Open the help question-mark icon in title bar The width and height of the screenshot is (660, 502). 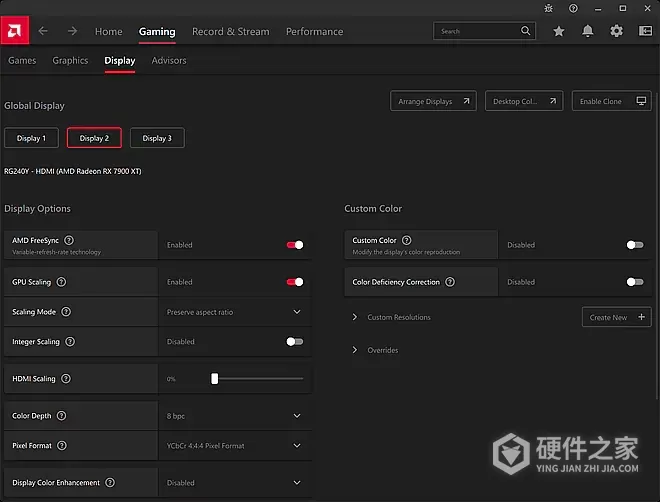[573, 8]
